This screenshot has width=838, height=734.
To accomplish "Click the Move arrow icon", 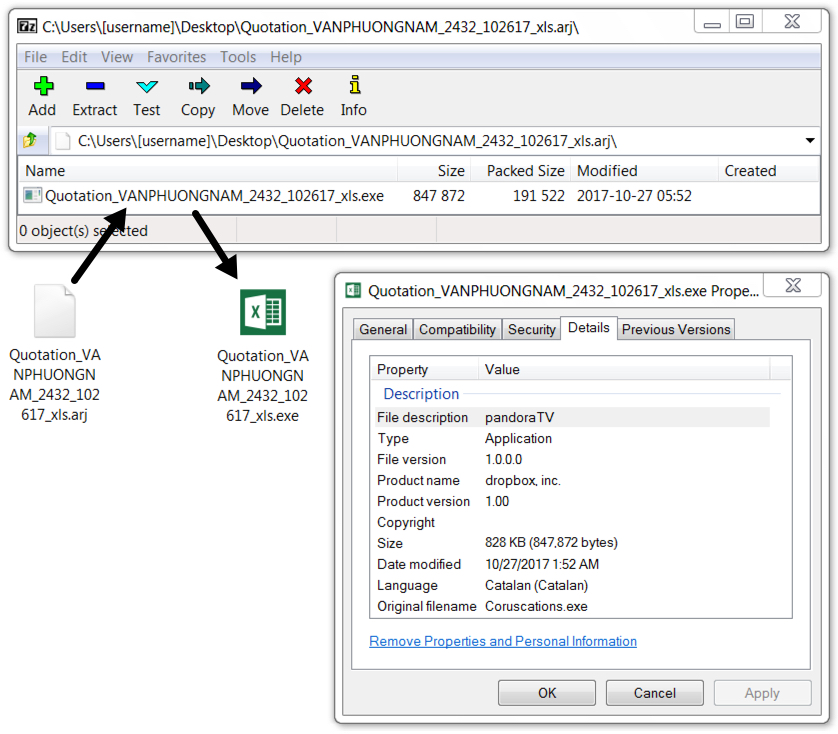I will (251, 86).
